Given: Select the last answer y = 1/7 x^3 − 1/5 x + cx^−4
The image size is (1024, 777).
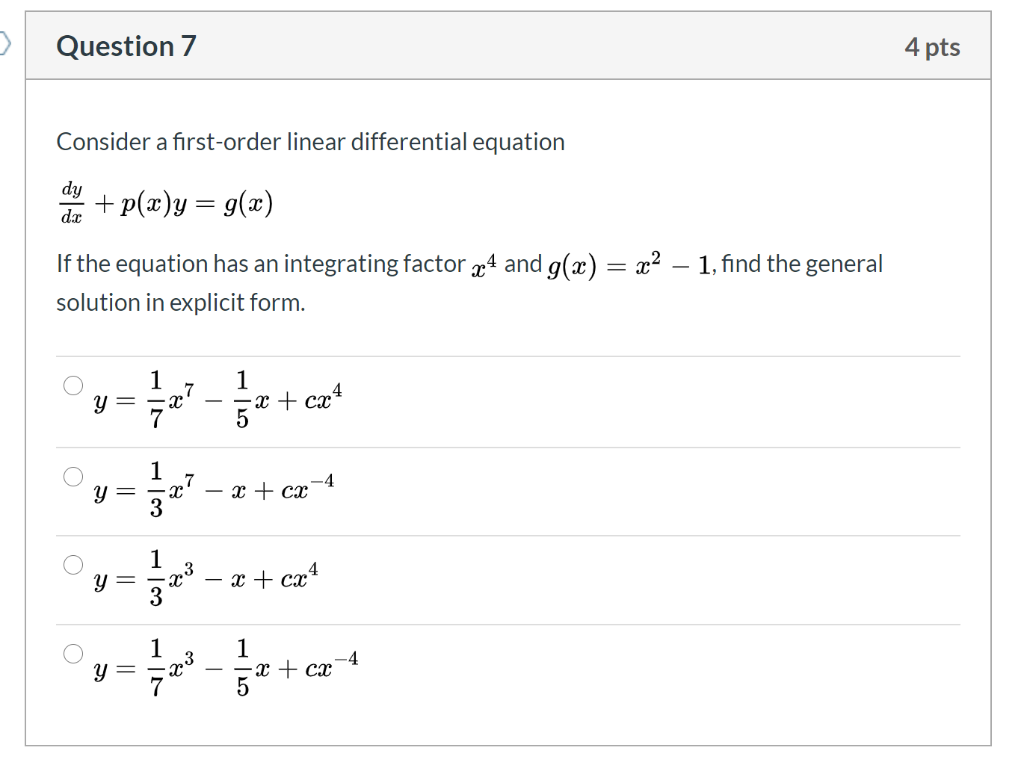Looking at the screenshot, I should tap(73, 654).
